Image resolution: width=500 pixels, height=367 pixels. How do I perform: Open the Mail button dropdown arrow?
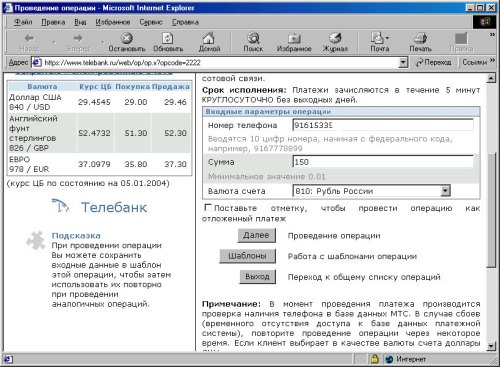[387, 38]
